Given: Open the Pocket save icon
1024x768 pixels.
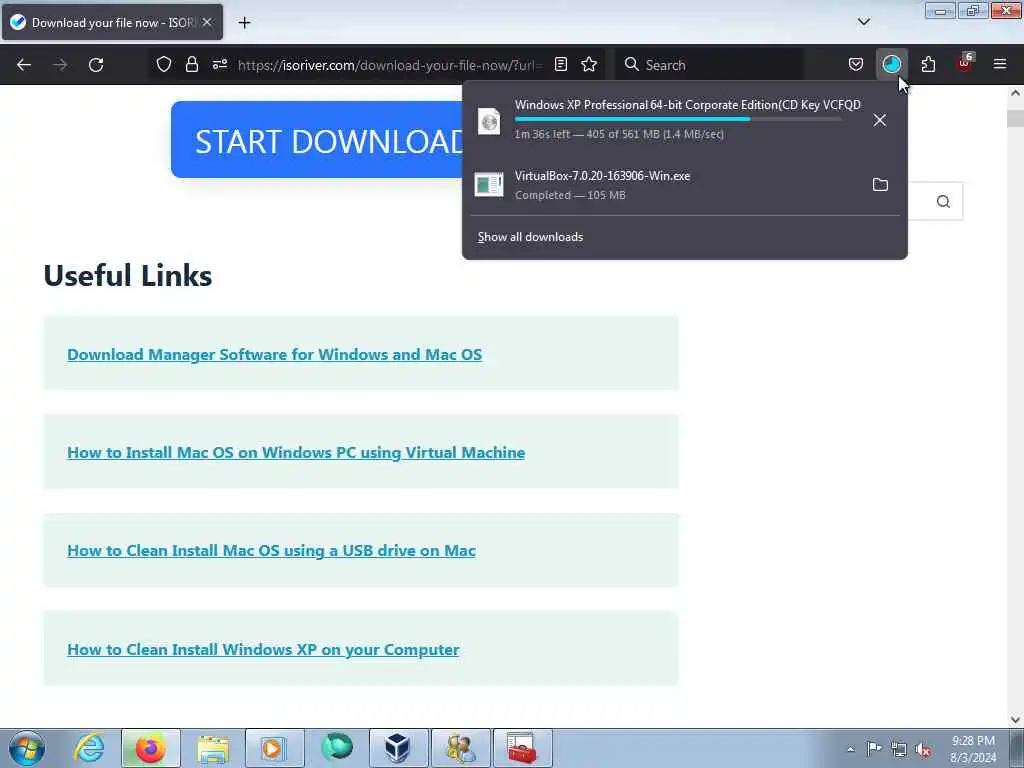Looking at the screenshot, I should (856, 64).
